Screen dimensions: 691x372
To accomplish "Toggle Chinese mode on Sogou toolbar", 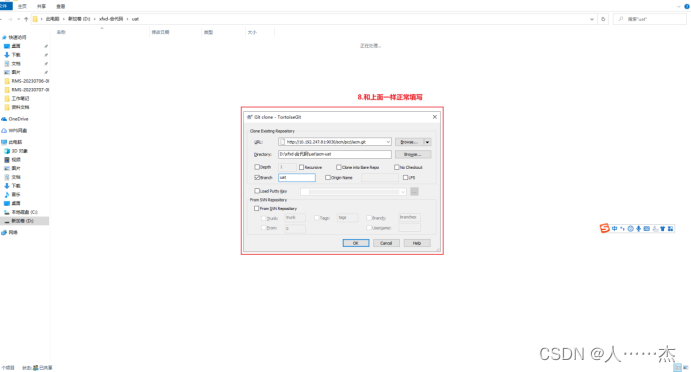I will point(614,228).
